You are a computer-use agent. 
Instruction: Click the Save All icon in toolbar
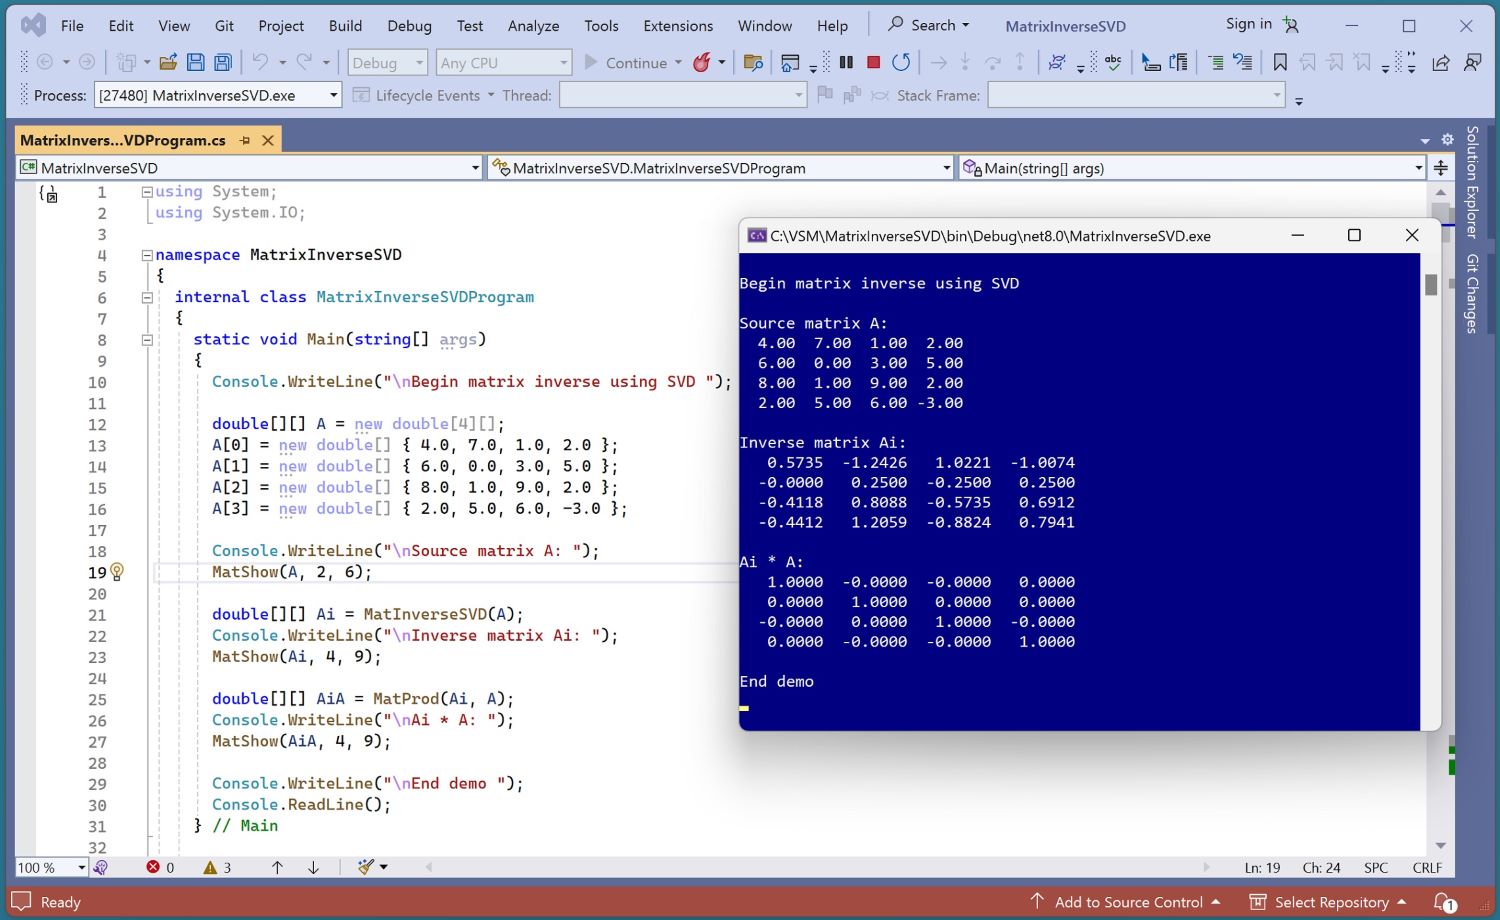223,62
